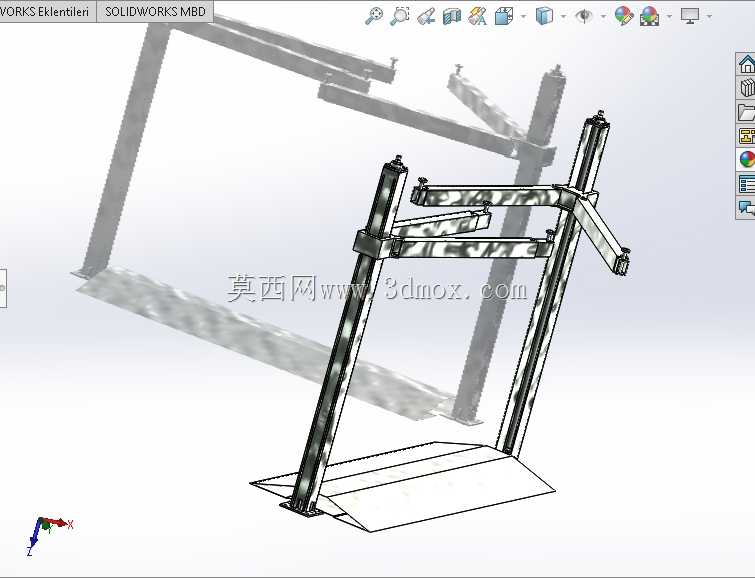The width and height of the screenshot is (755, 578).
Task: Open the Custom Properties task pane
Action: click(746, 184)
